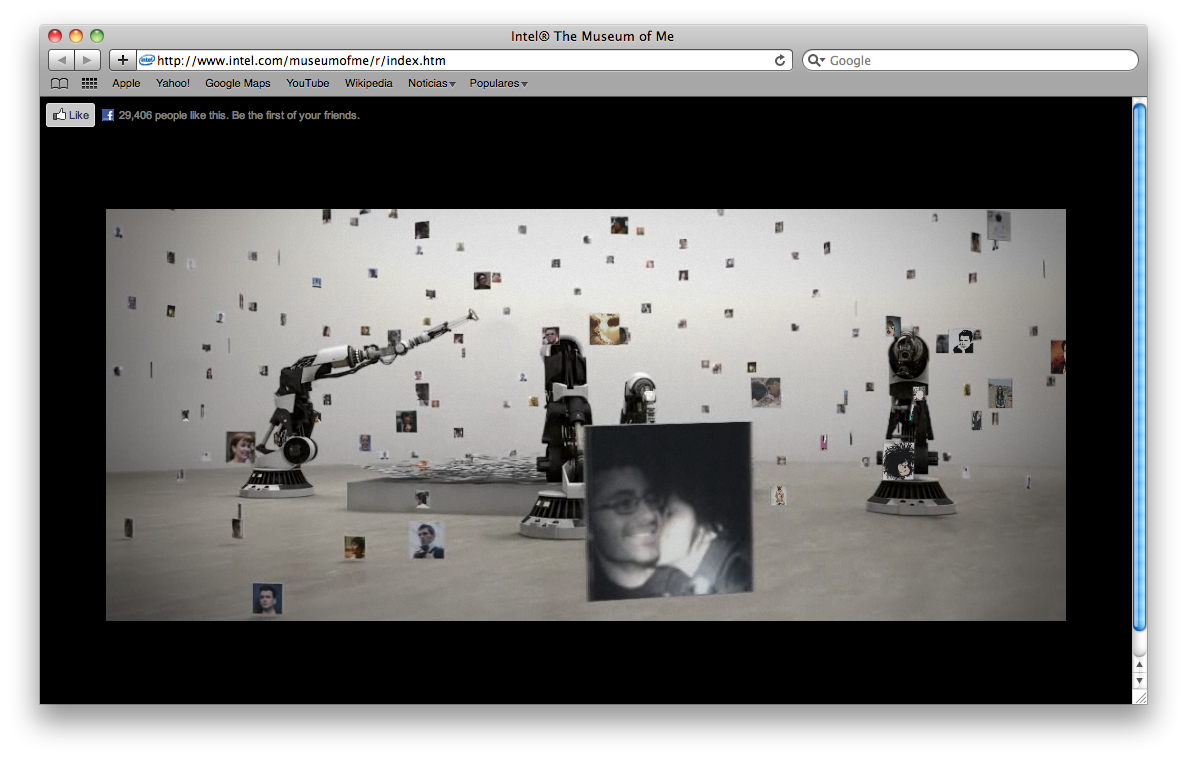Click the Facebook Like thumbs-up button

point(70,115)
